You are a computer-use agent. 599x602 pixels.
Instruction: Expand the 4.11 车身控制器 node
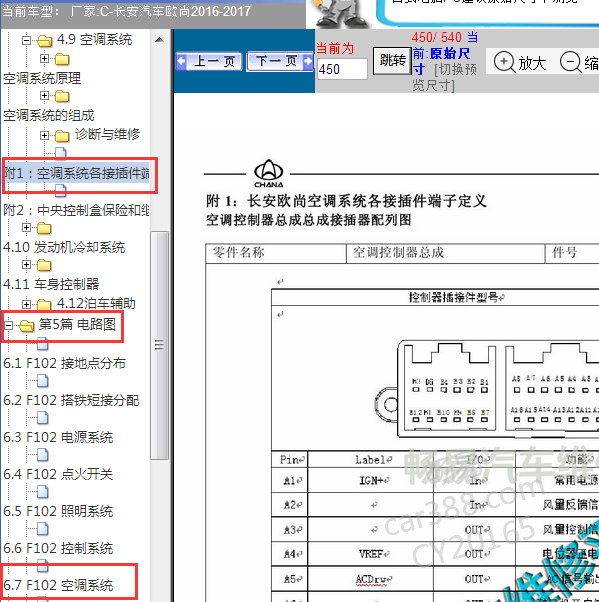(26, 264)
